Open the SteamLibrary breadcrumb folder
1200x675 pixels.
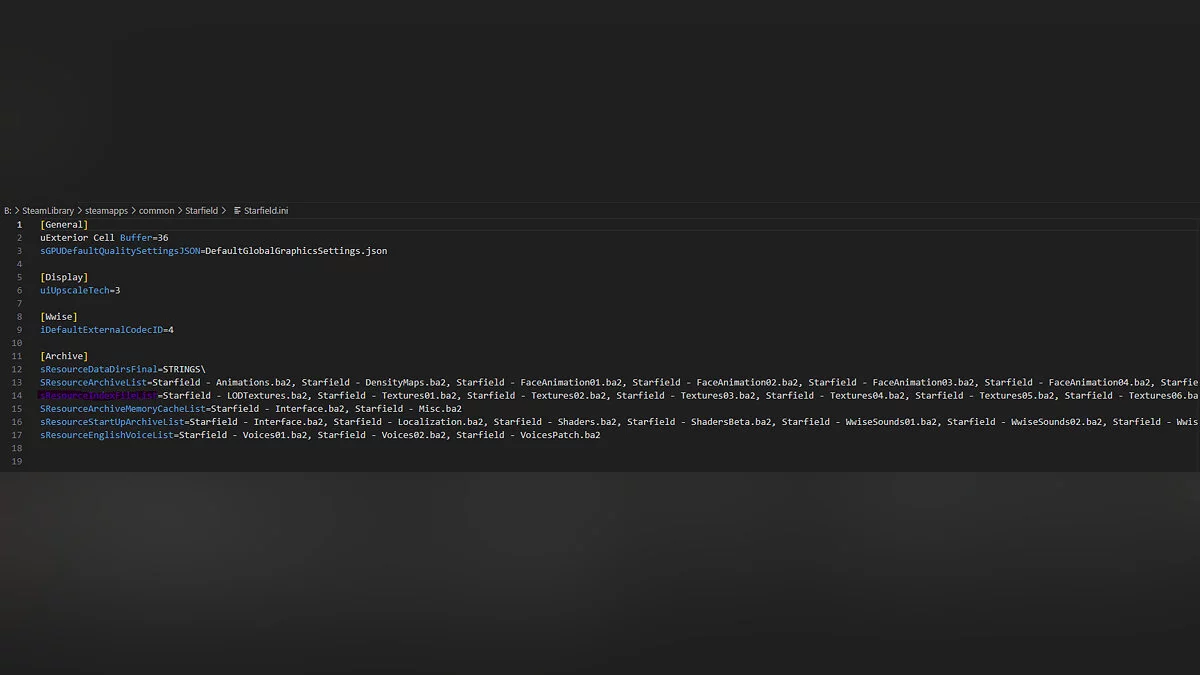[x=48, y=211]
